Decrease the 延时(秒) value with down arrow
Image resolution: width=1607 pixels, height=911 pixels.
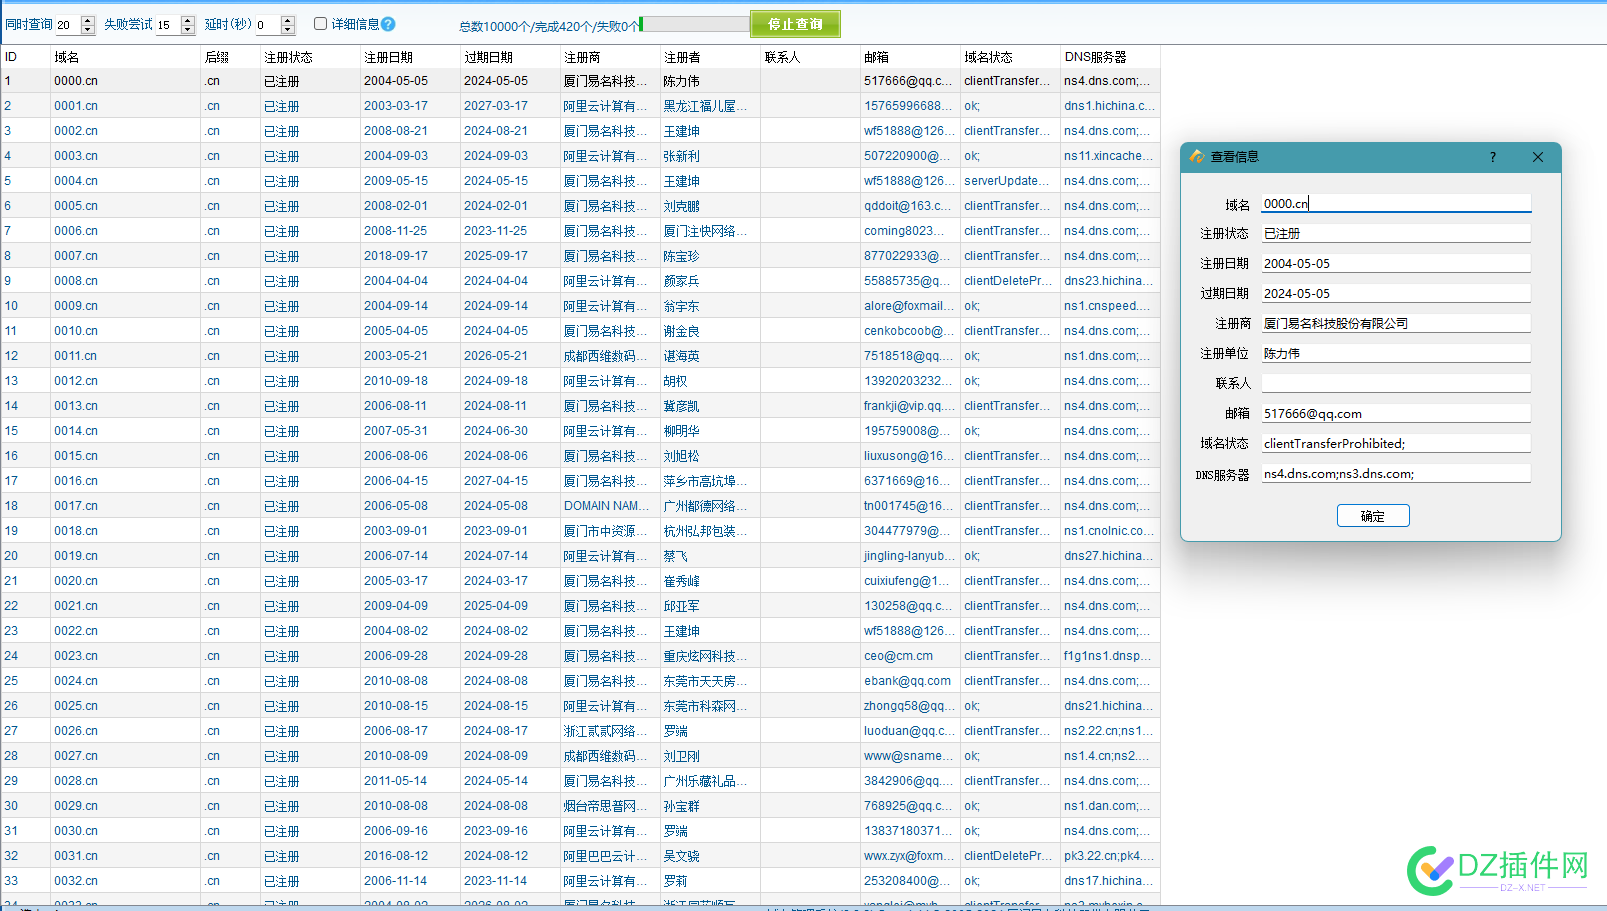pos(288,30)
